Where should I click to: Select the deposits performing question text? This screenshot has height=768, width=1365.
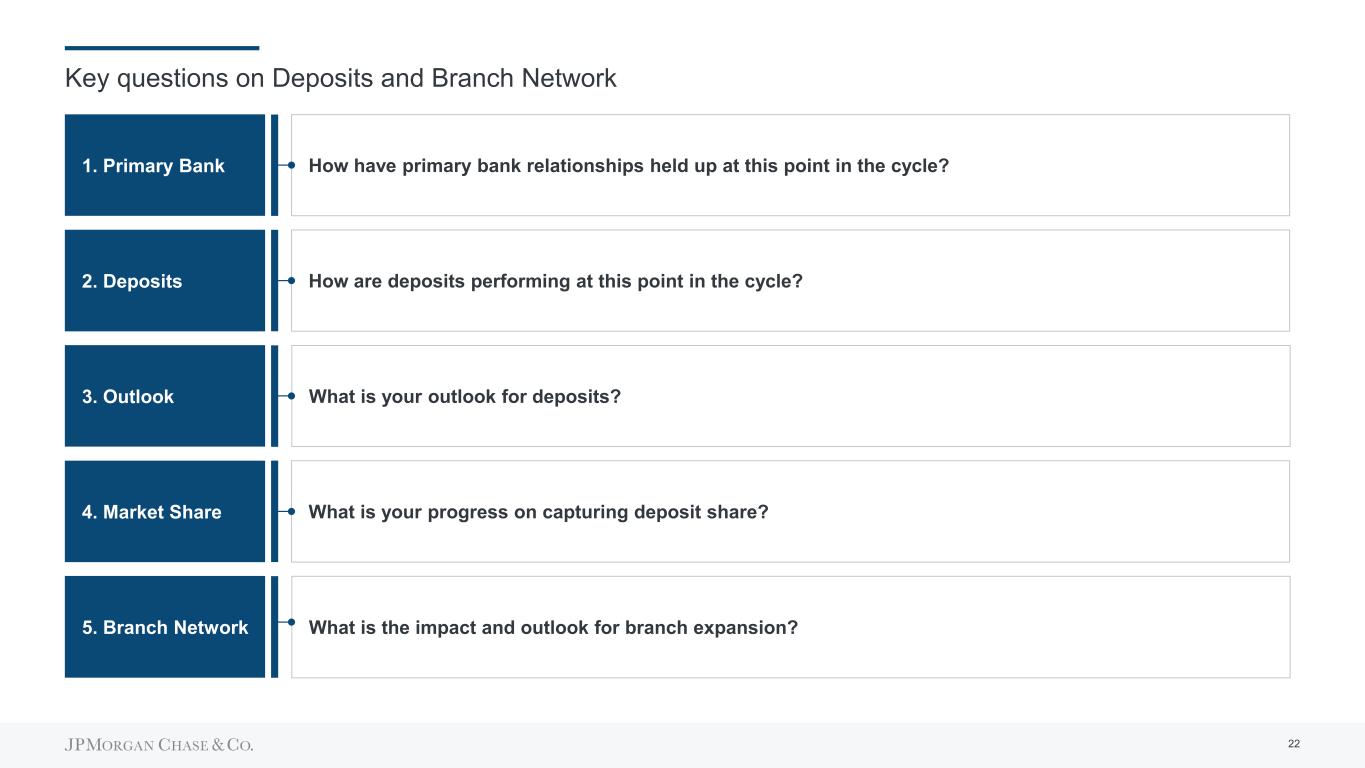tap(555, 281)
